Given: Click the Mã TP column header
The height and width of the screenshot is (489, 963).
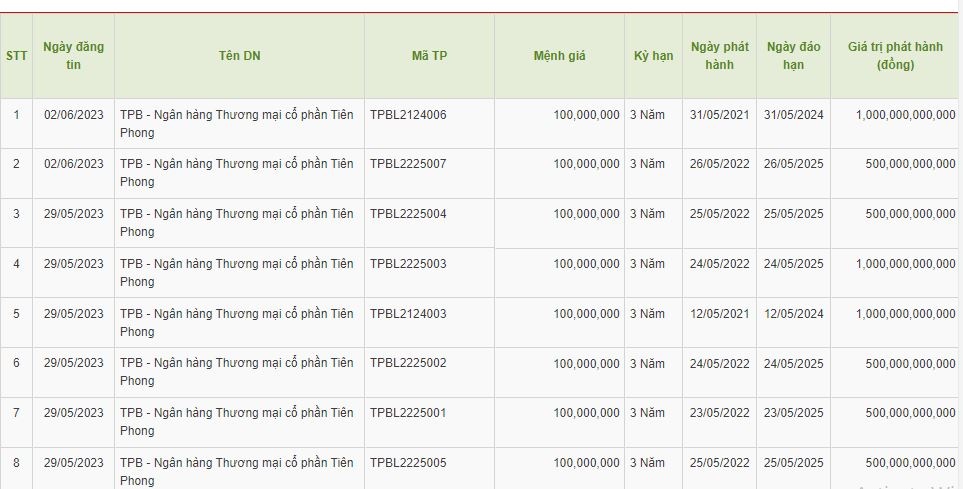Looking at the screenshot, I should tap(429, 56).
